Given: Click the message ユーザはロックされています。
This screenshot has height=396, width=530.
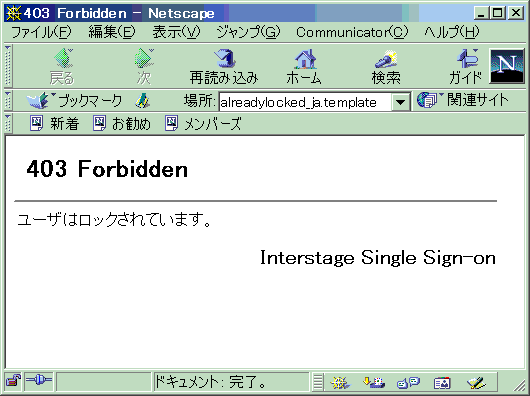Looking at the screenshot, I should [x=114, y=220].
